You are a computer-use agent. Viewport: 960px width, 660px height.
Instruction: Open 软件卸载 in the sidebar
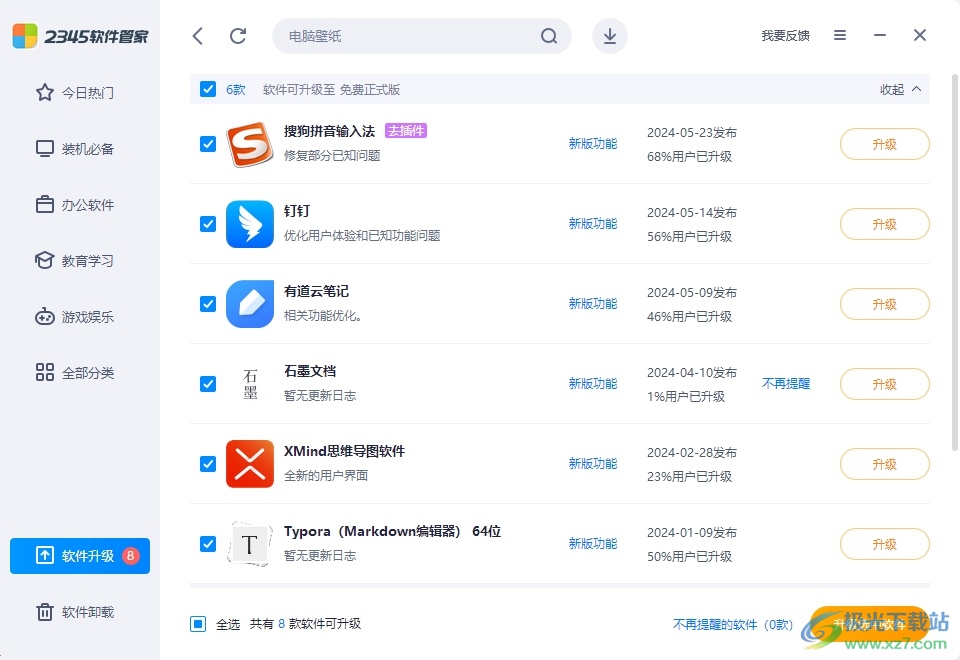pyautogui.click(x=75, y=612)
